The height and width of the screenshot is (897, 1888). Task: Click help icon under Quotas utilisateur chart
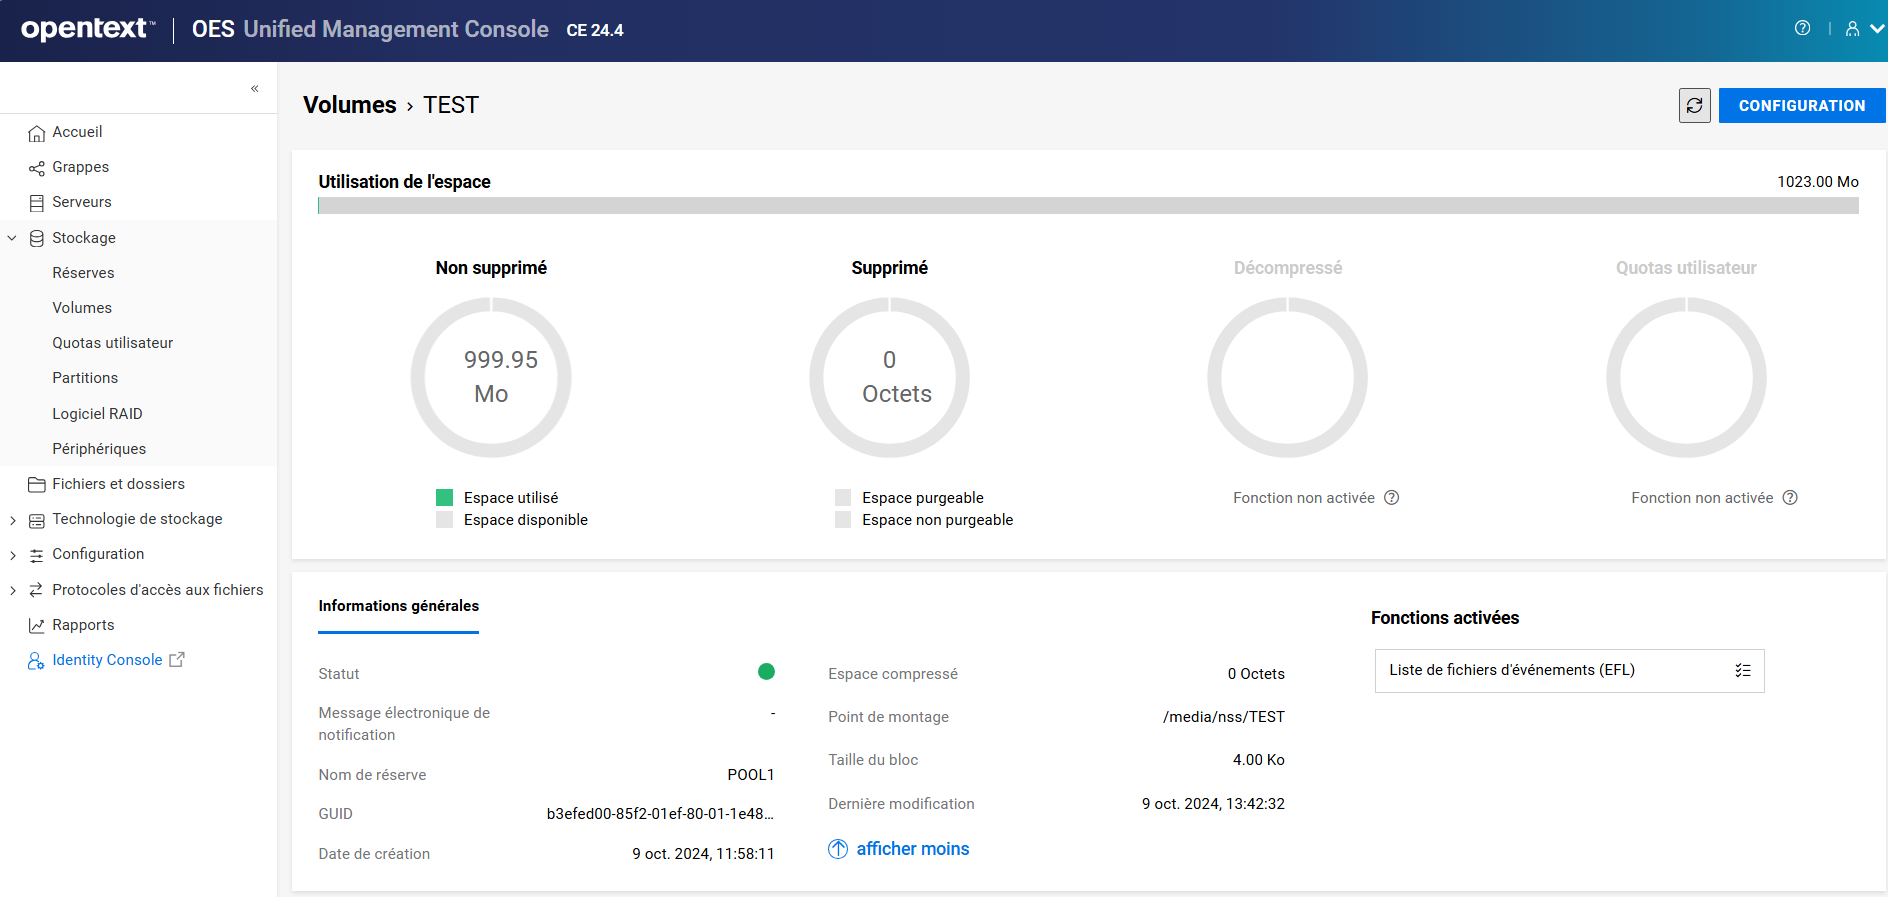click(1790, 498)
